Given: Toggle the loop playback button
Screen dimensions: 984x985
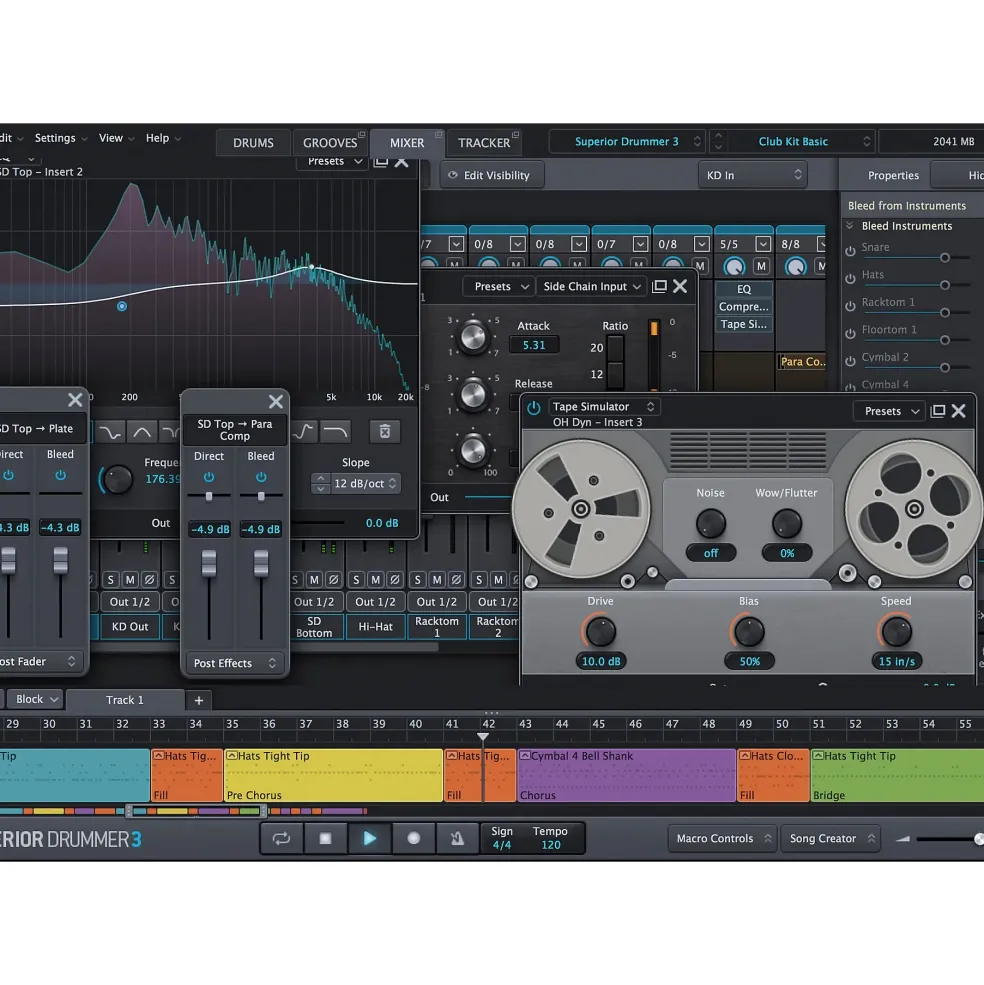Looking at the screenshot, I should pyautogui.click(x=282, y=838).
